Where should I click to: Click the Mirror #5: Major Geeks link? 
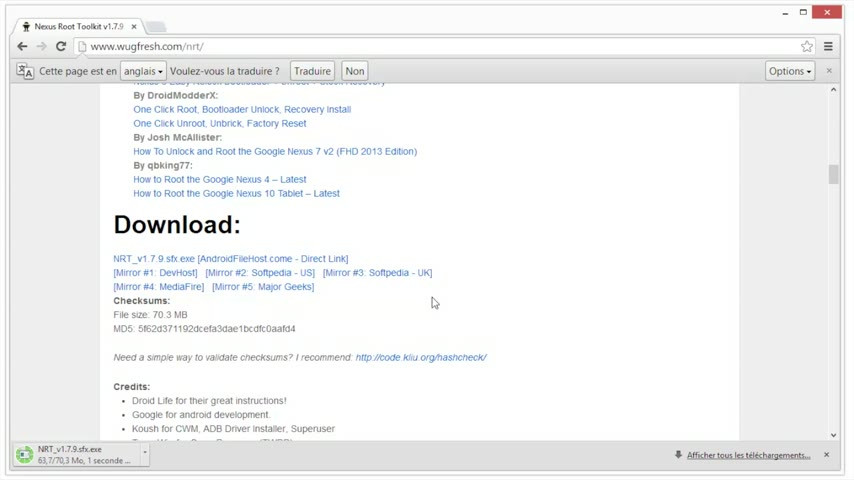[263, 287]
